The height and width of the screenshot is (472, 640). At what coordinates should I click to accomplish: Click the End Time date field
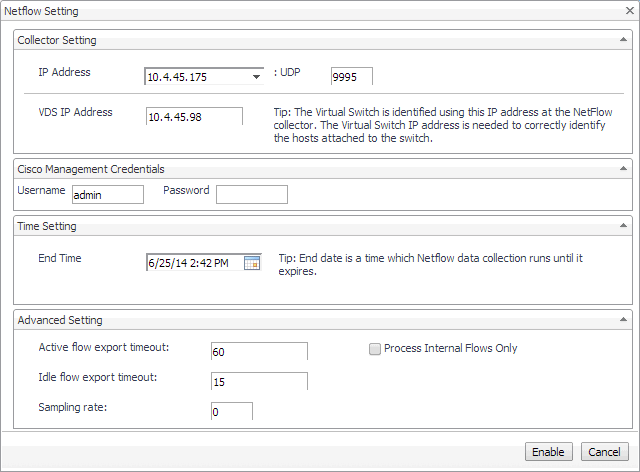click(194, 263)
